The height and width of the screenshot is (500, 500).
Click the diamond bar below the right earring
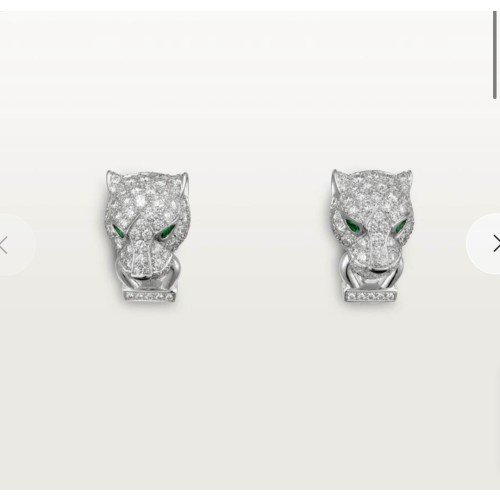tap(371, 295)
